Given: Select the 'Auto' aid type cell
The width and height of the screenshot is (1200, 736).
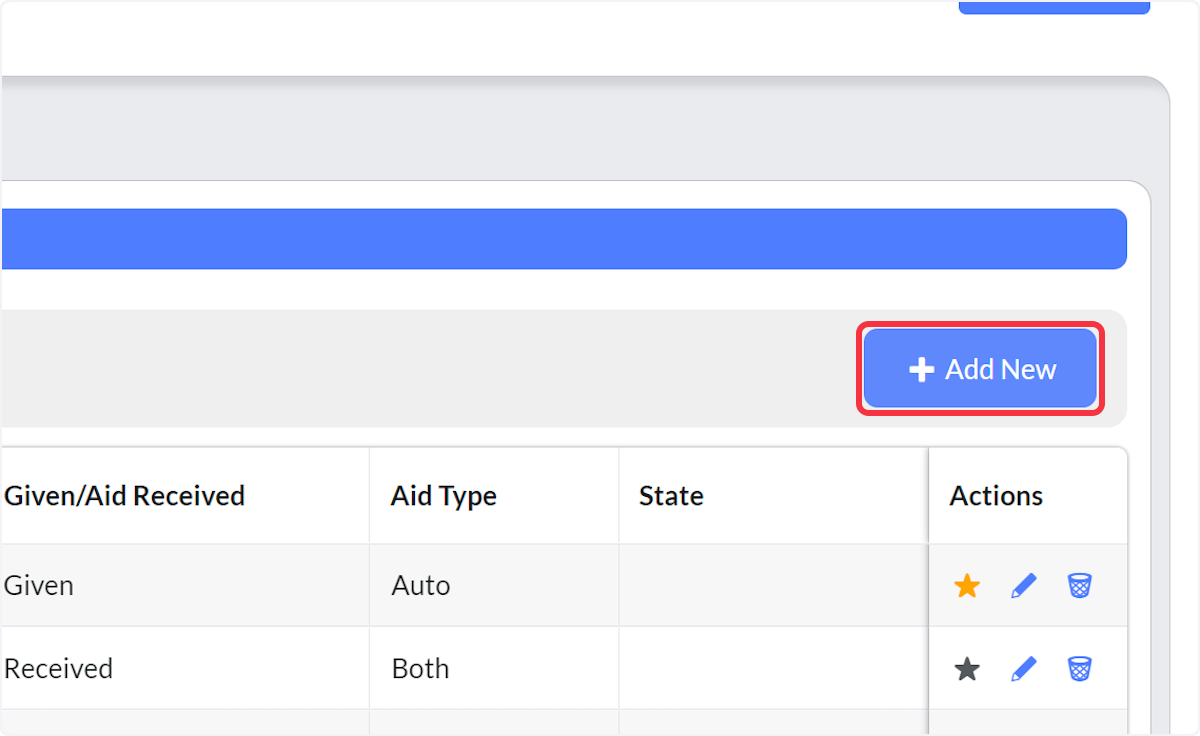Looking at the screenshot, I should 494,585.
